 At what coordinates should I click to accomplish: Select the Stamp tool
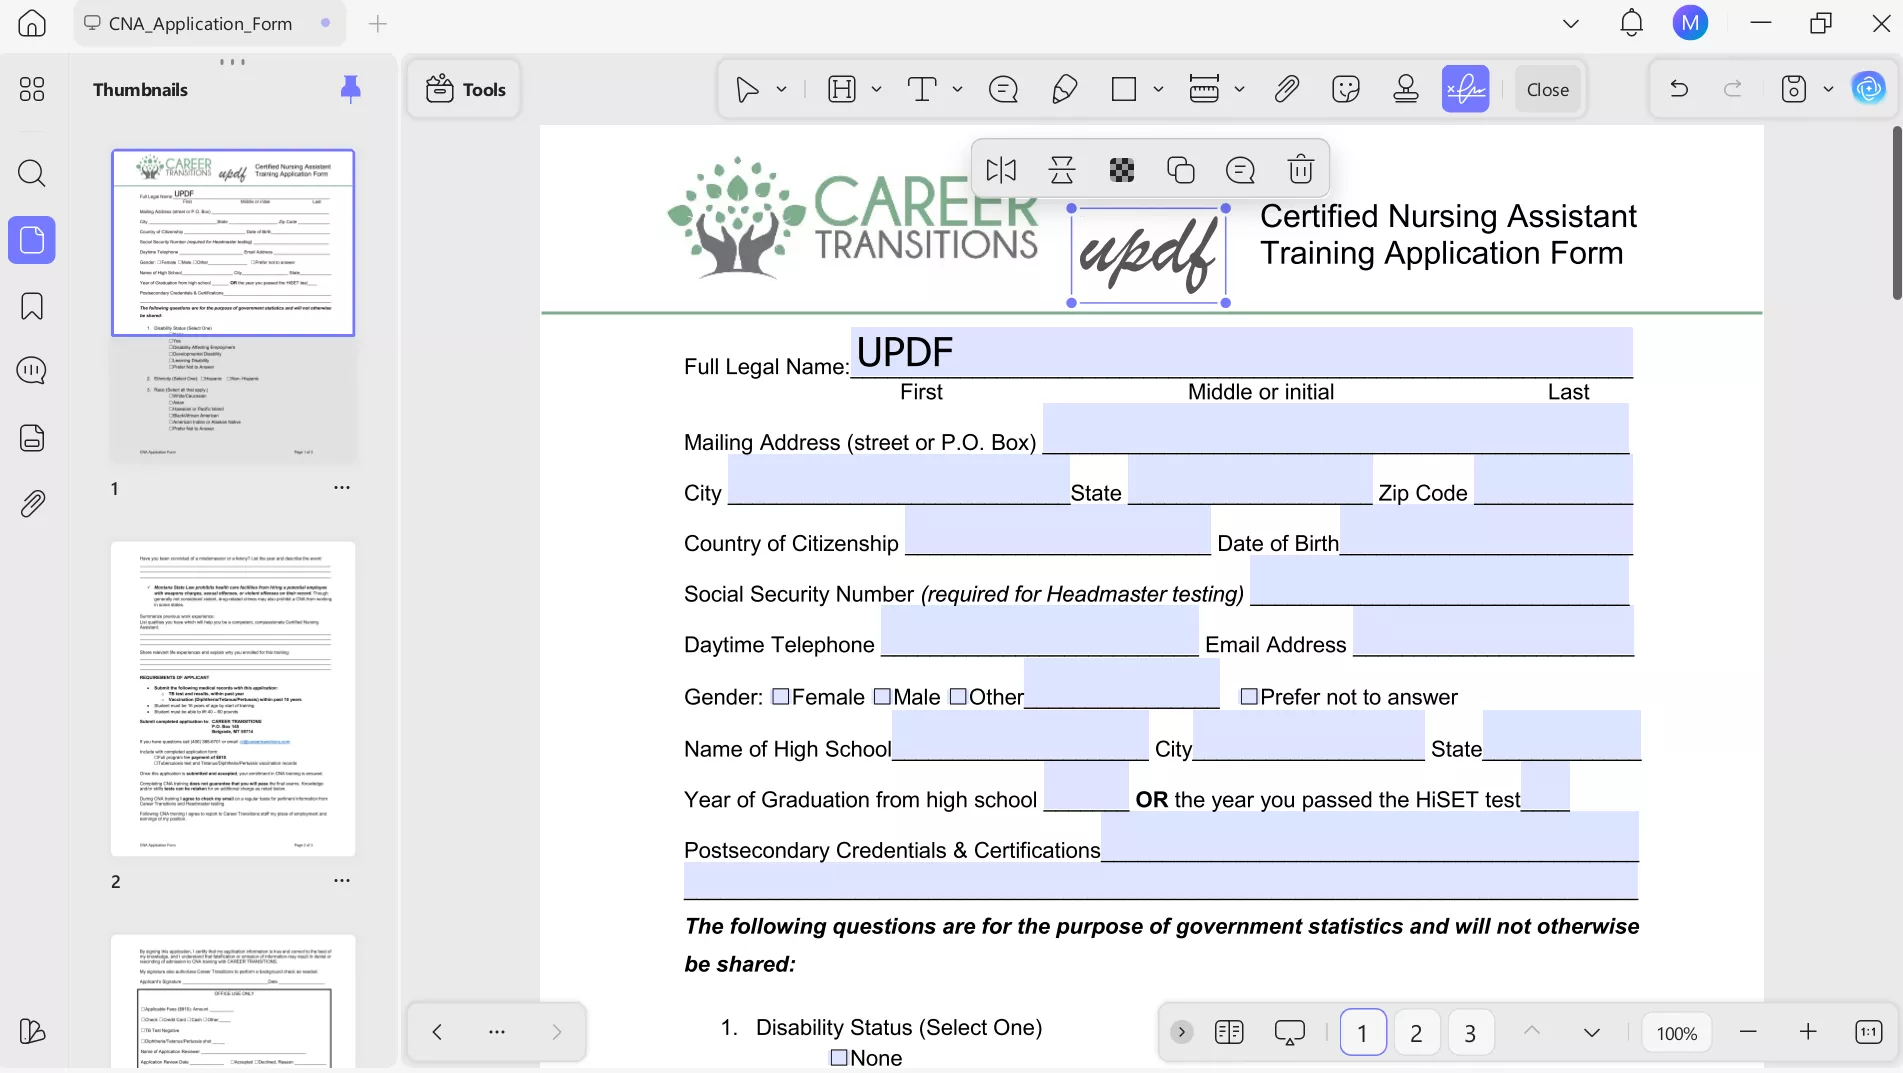point(1406,89)
